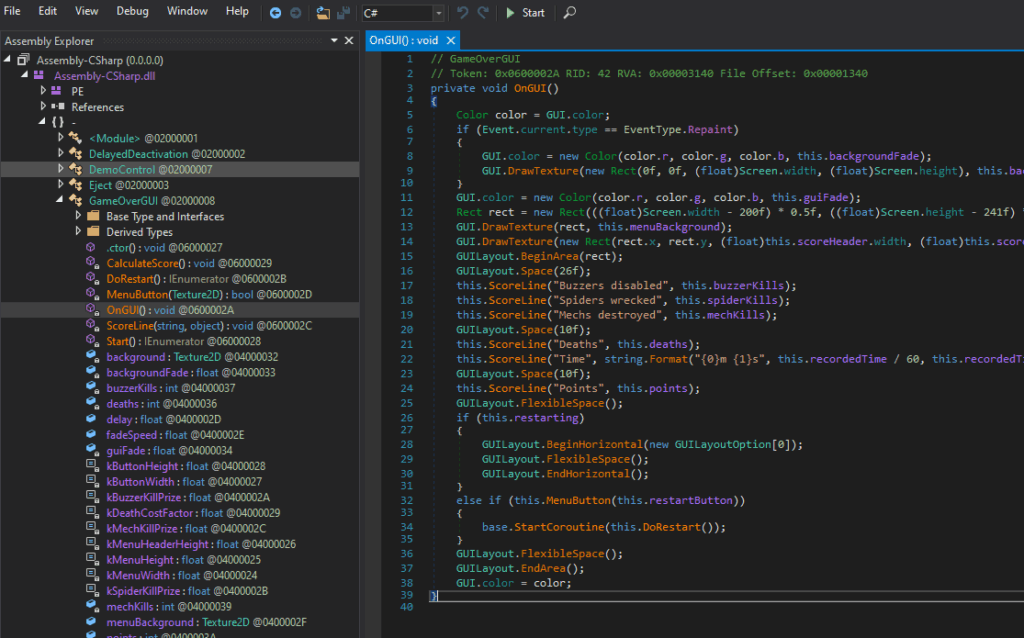Collapse the GameOverGUI class node
The height and width of the screenshot is (638, 1024).
(61, 201)
